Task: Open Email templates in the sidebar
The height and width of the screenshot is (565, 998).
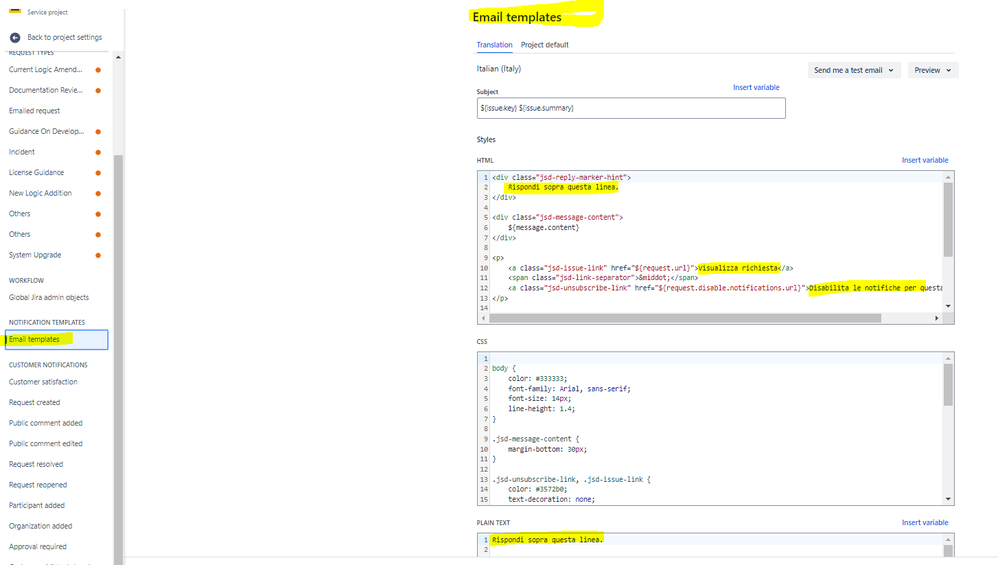Action: (x=56, y=339)
